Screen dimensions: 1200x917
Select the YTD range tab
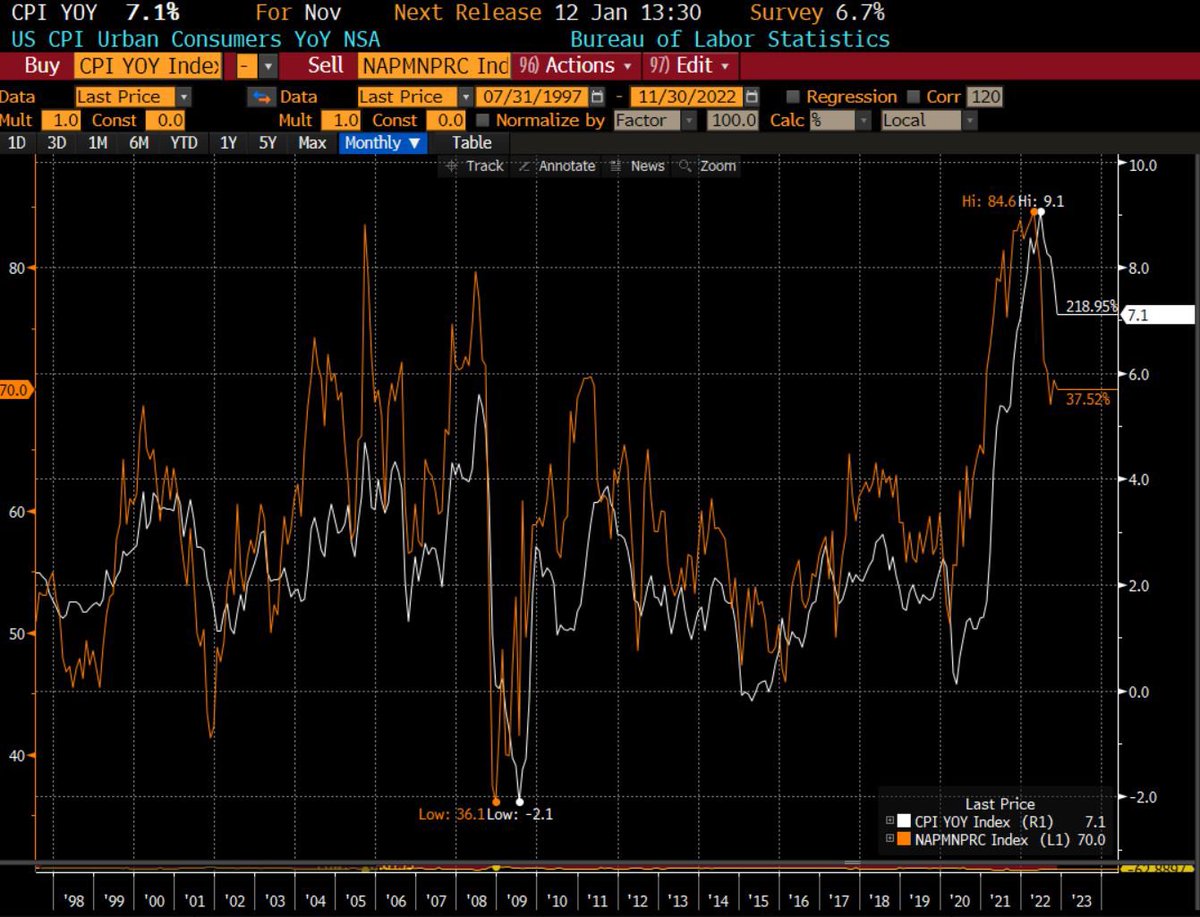[184, 143]
